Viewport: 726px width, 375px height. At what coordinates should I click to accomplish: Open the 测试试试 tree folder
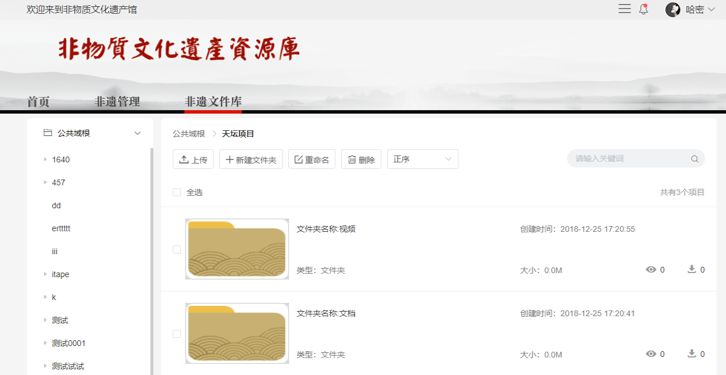68,366
